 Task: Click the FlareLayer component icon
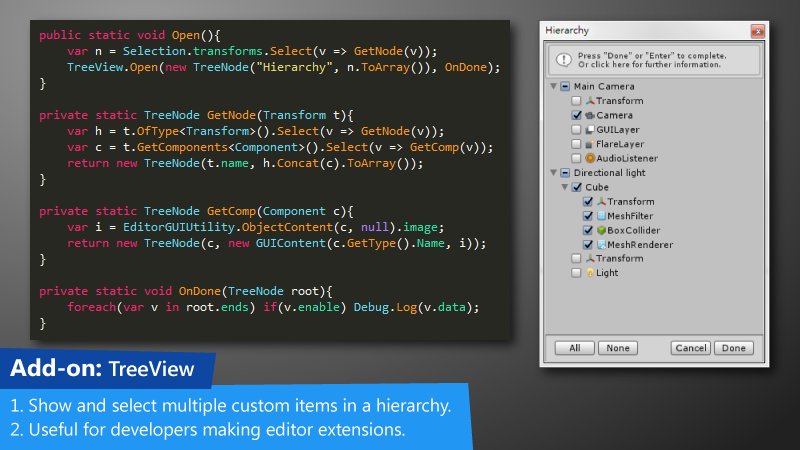tap(590, 144)
